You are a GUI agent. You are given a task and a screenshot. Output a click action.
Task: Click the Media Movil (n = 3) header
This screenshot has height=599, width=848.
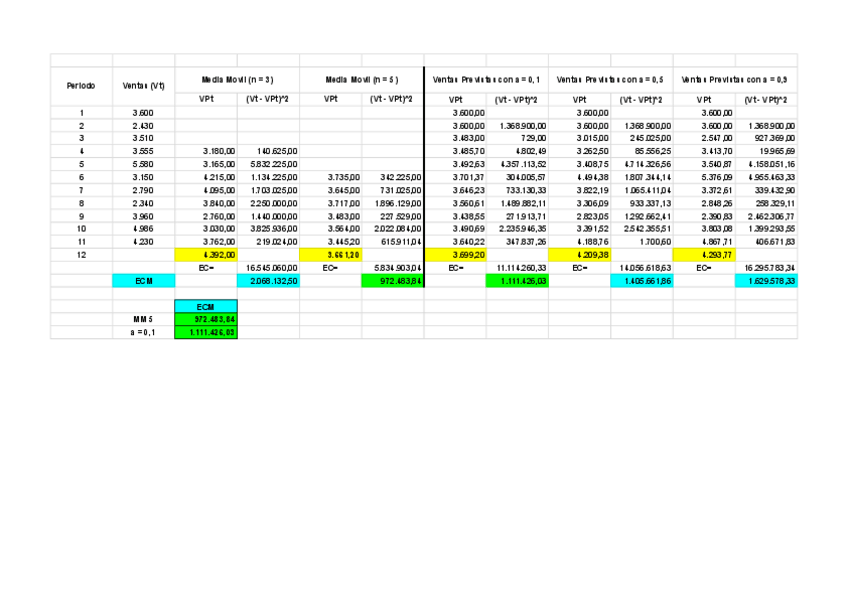(x=237, y=77)
